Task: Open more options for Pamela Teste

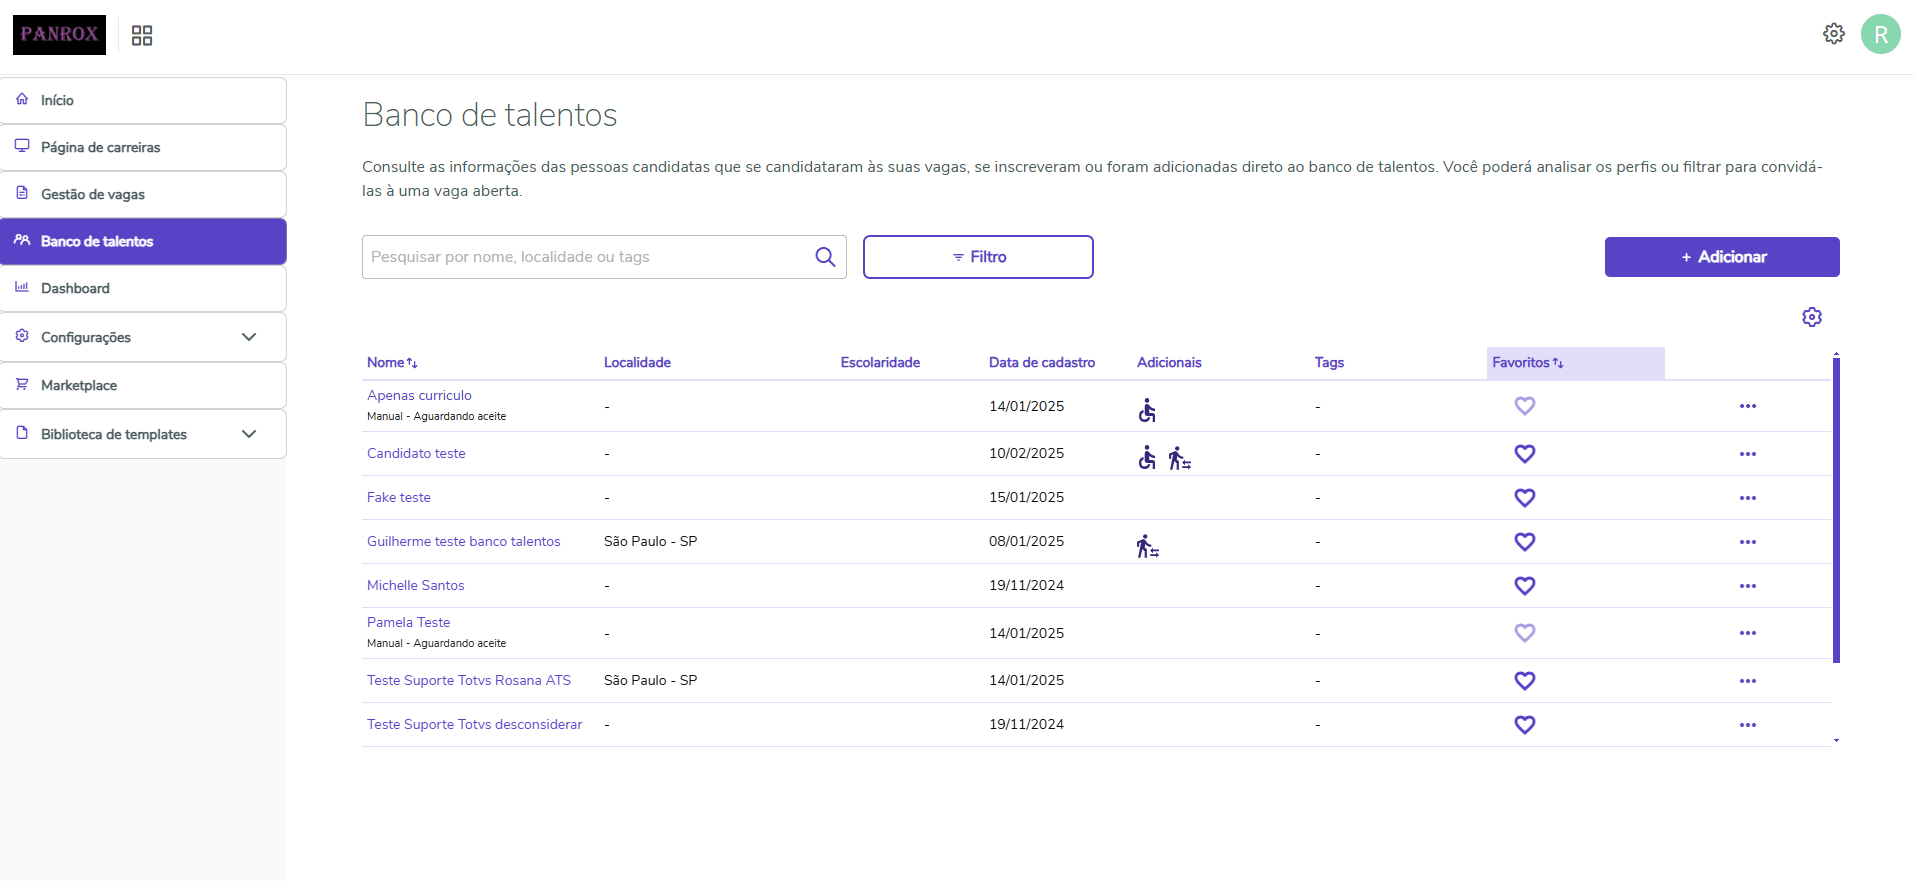Action: (1748, 633)
